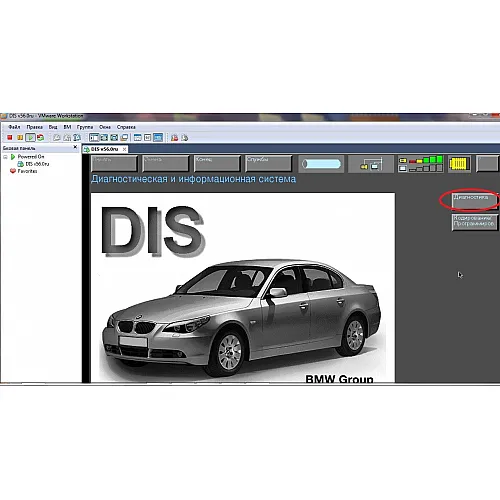500x500 pixels.
Task: Select DIS v56.0ru in the sidebar tree
Action: [37, 164]
